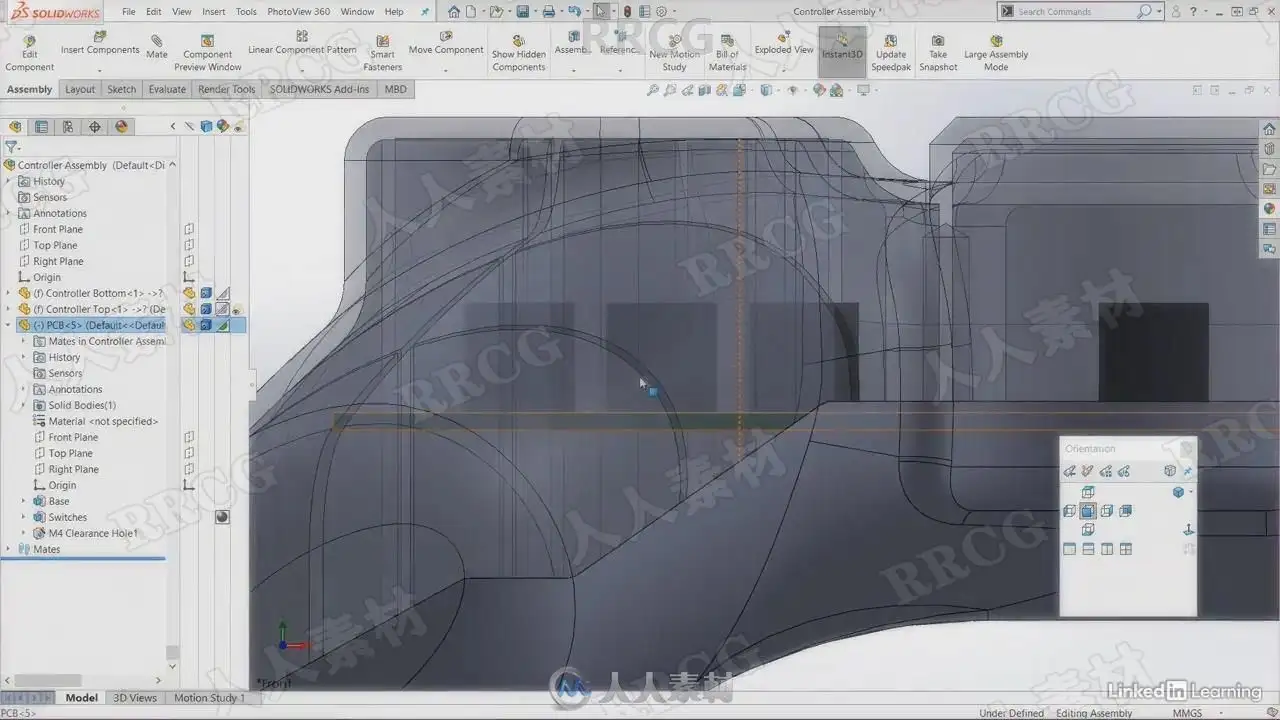Screen dimensions: 1280x720
Task: Expand the Switches feature
Action: click(x=24, y=517)
